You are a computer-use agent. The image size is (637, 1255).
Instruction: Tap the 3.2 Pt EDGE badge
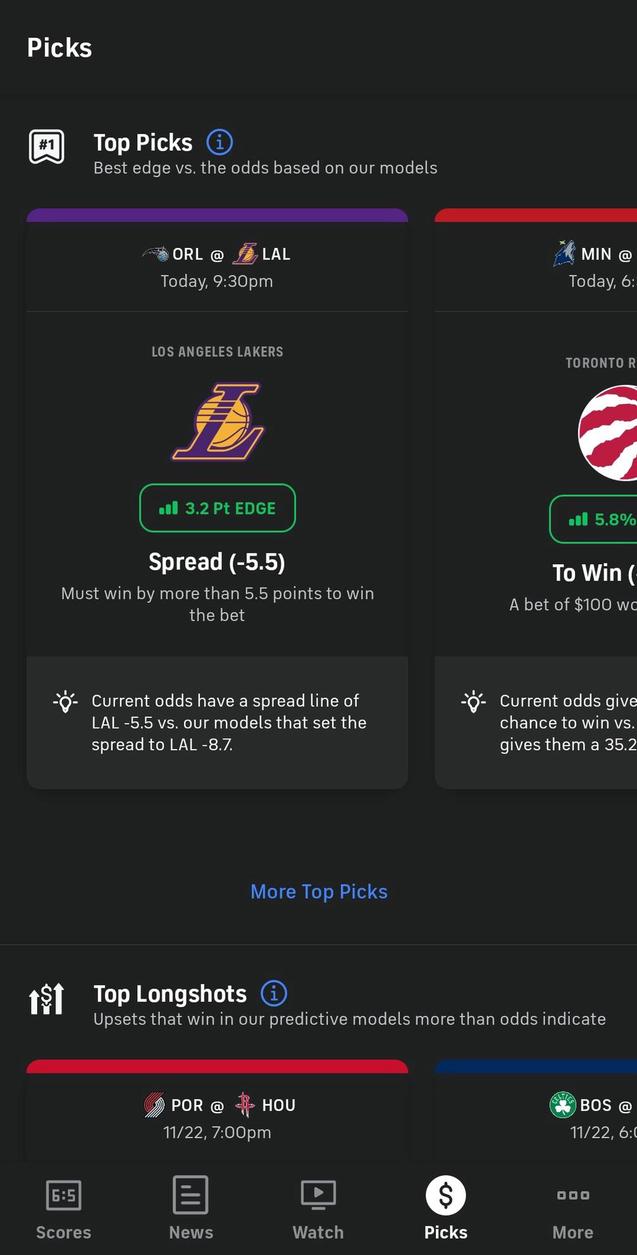click(x=217, y=508)
